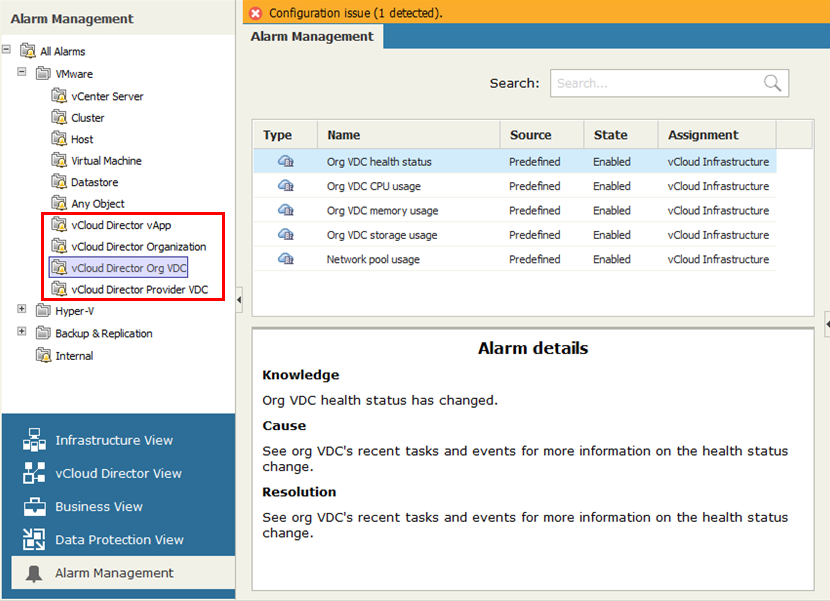The image size is (830, 601).
Task: Select the Org VDC health status row
Action: [515, 161]
